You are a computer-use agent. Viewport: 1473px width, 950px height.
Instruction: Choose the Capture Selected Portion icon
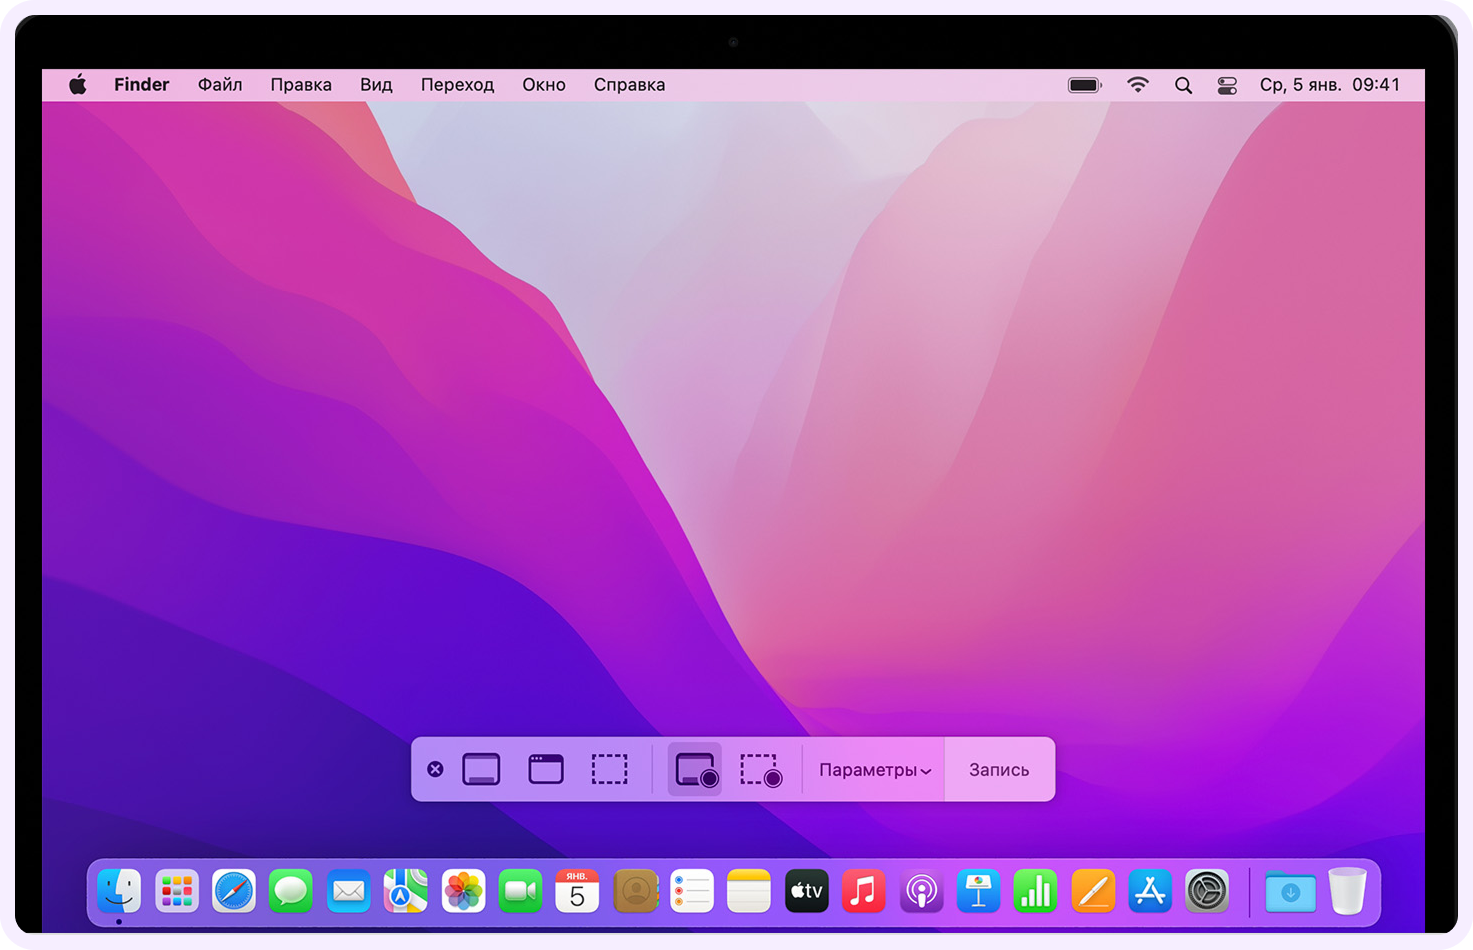[610, 770]
